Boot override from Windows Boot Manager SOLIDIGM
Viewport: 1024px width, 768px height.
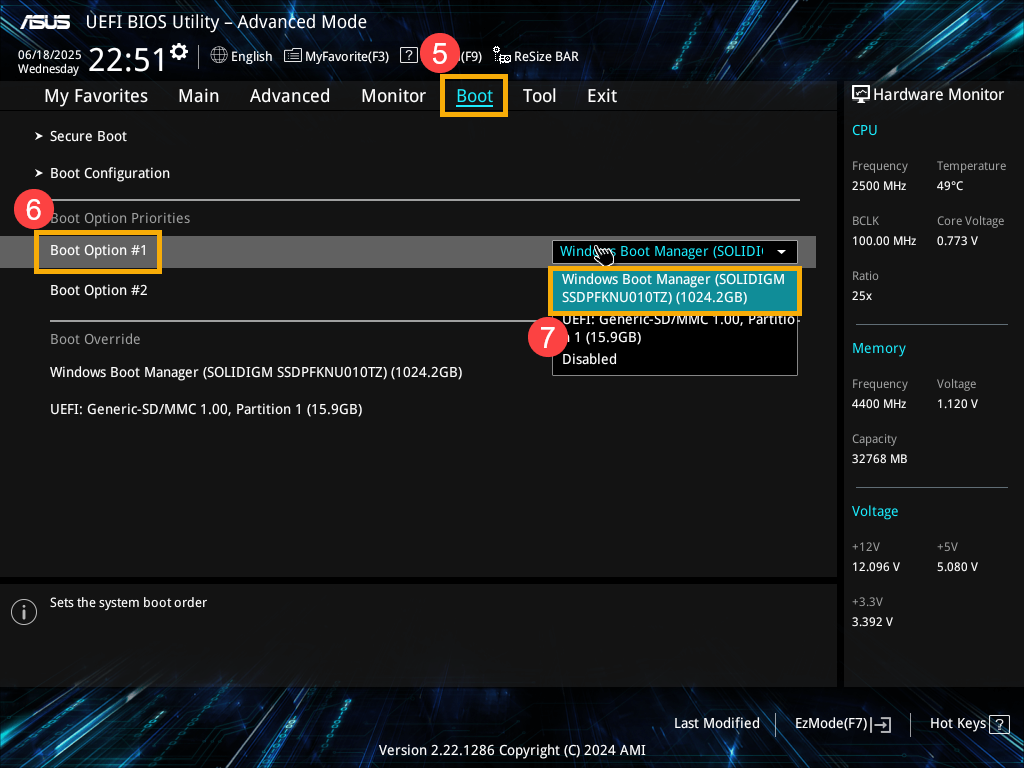click(x=256, y=372)
